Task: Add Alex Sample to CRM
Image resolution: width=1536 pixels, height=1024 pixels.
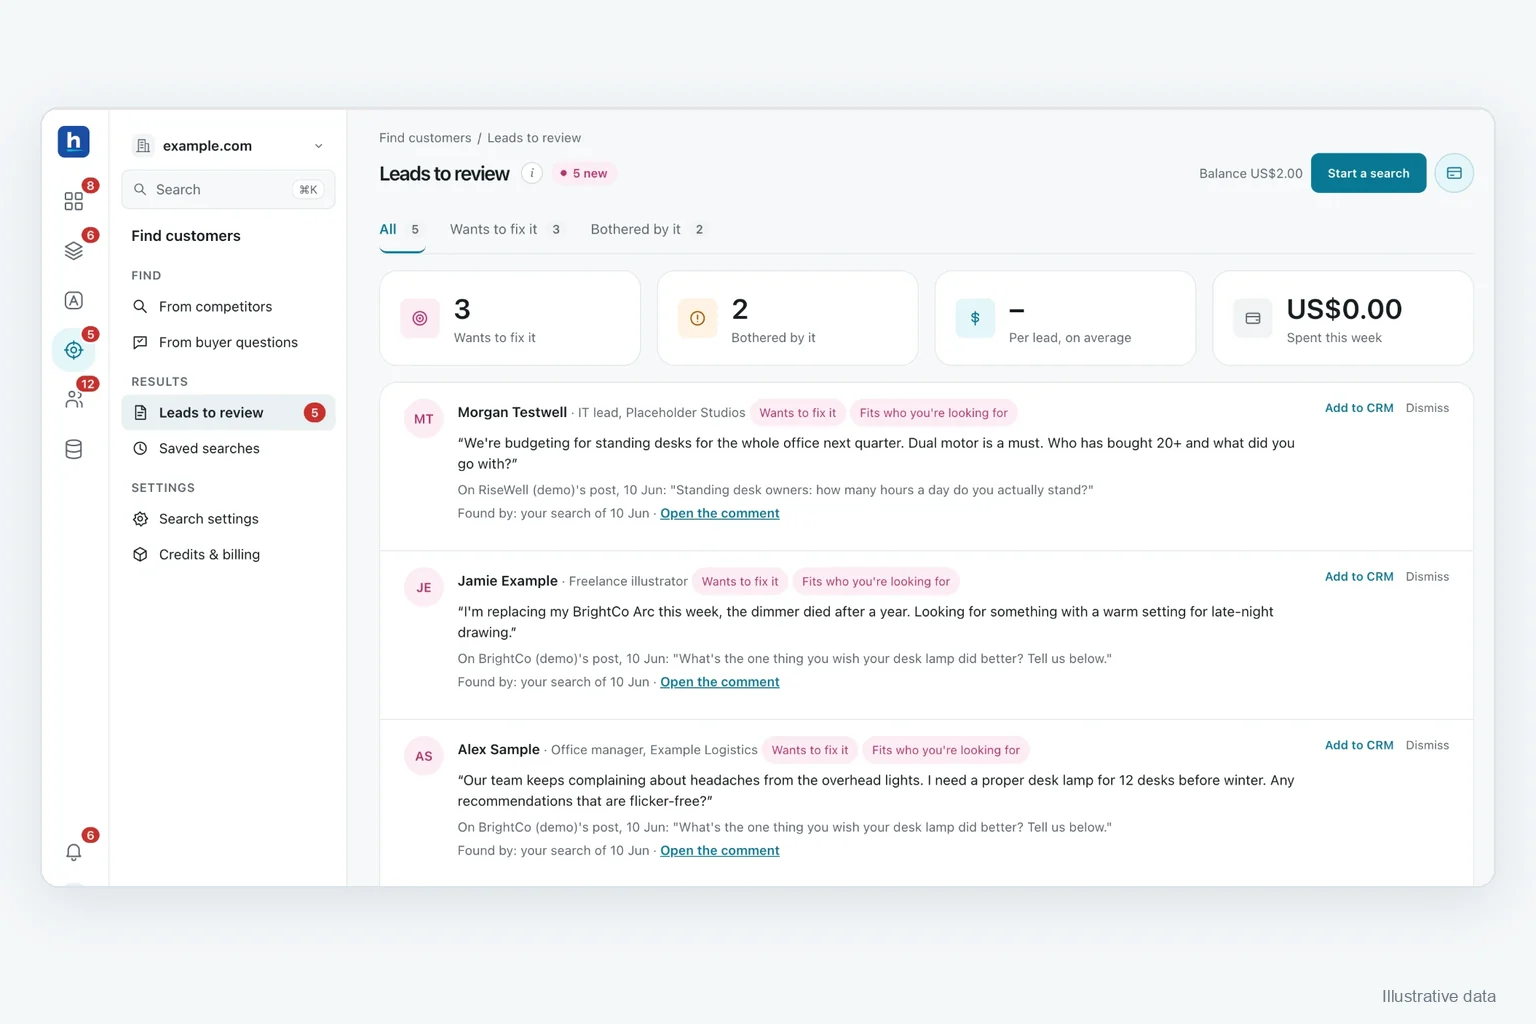Action: (x=1359, y=745)
